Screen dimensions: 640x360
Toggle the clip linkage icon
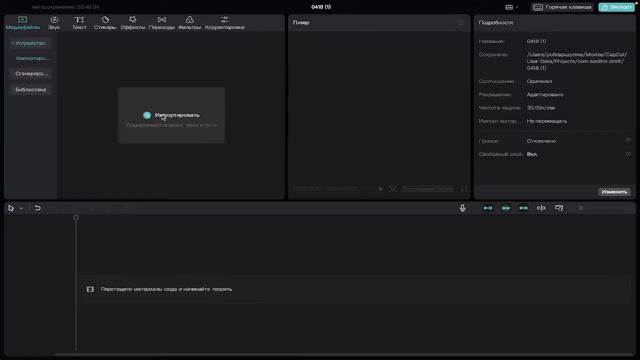(523, 208)
